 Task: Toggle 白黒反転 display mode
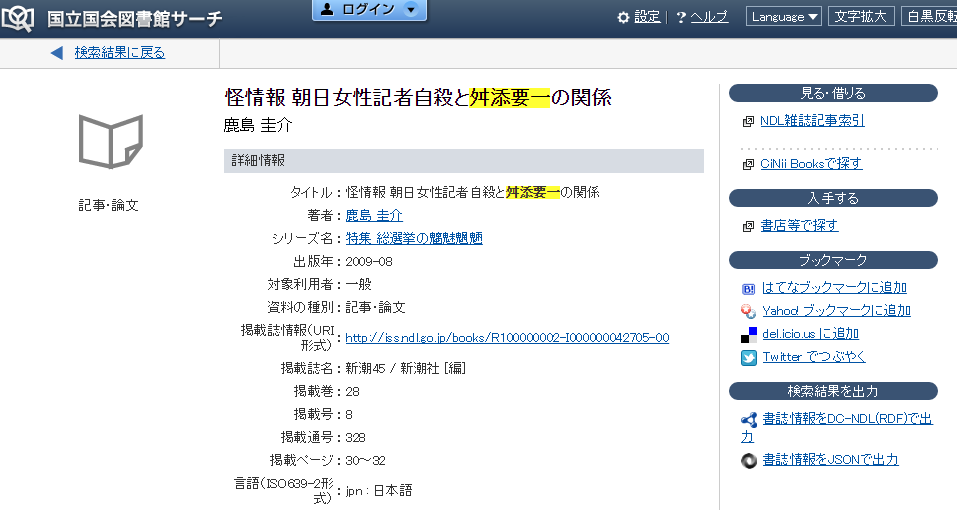click(x=929, y=17)
